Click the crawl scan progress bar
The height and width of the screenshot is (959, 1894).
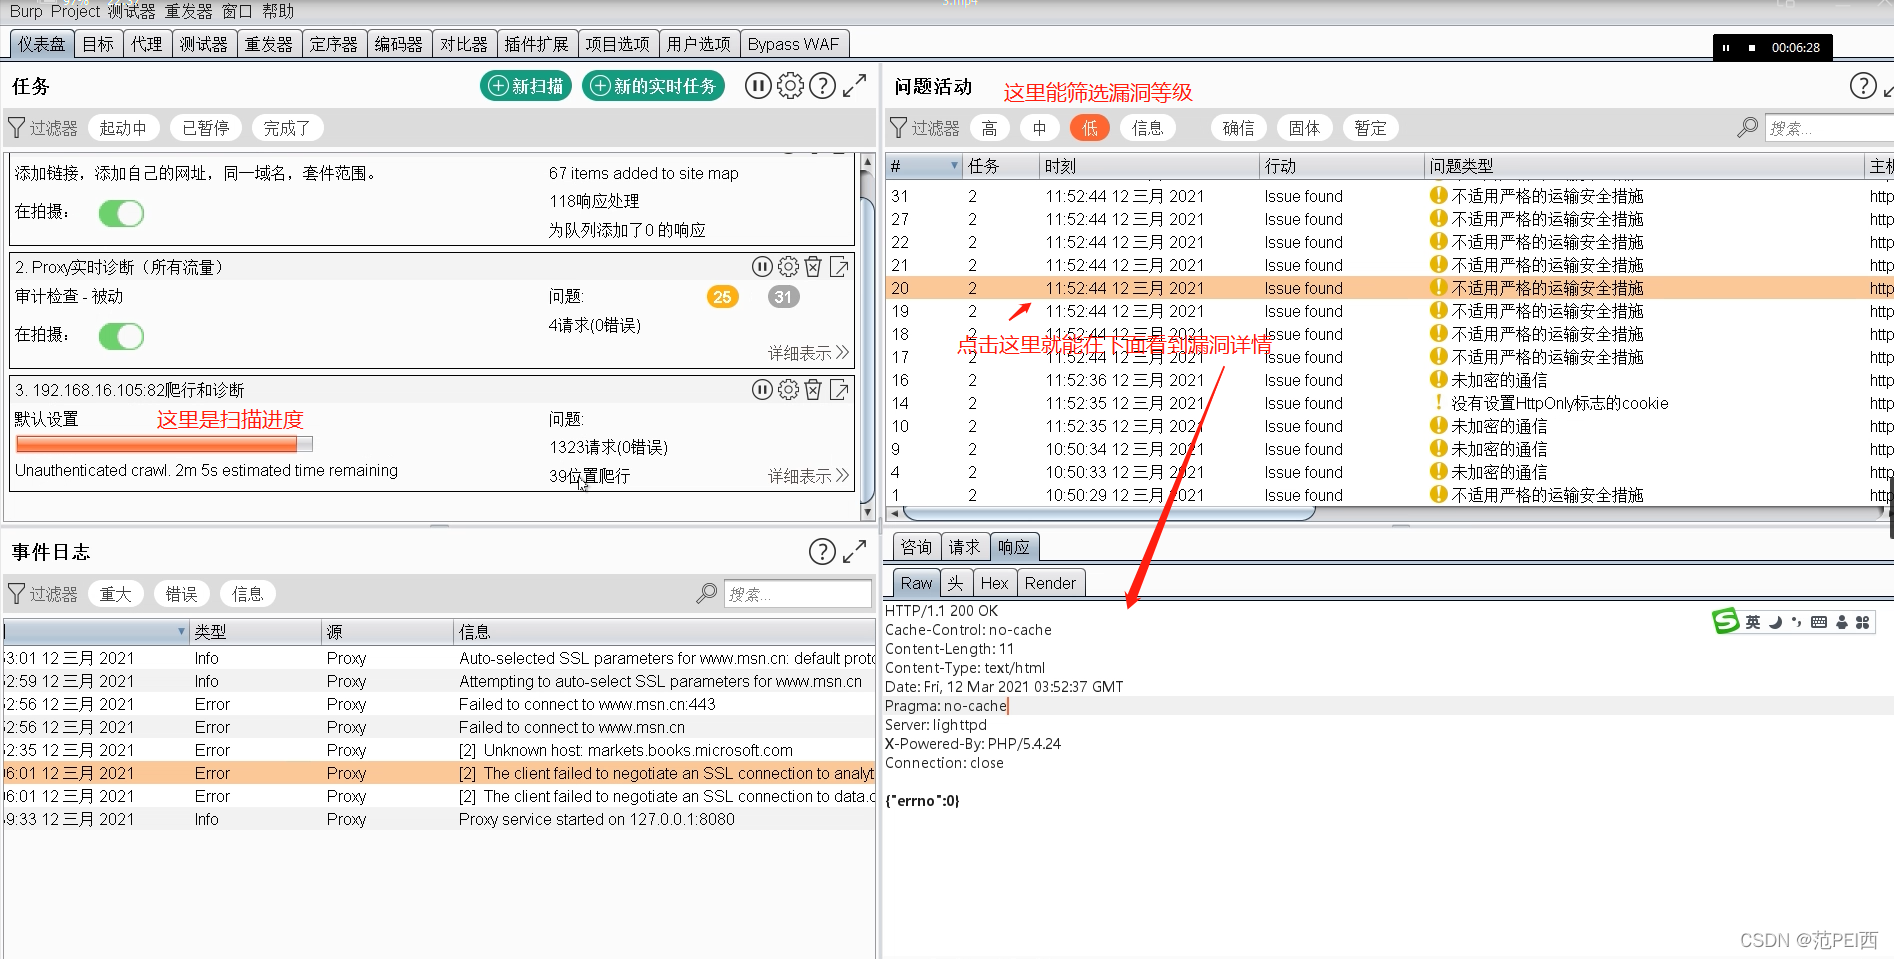(x=164, y=444)
